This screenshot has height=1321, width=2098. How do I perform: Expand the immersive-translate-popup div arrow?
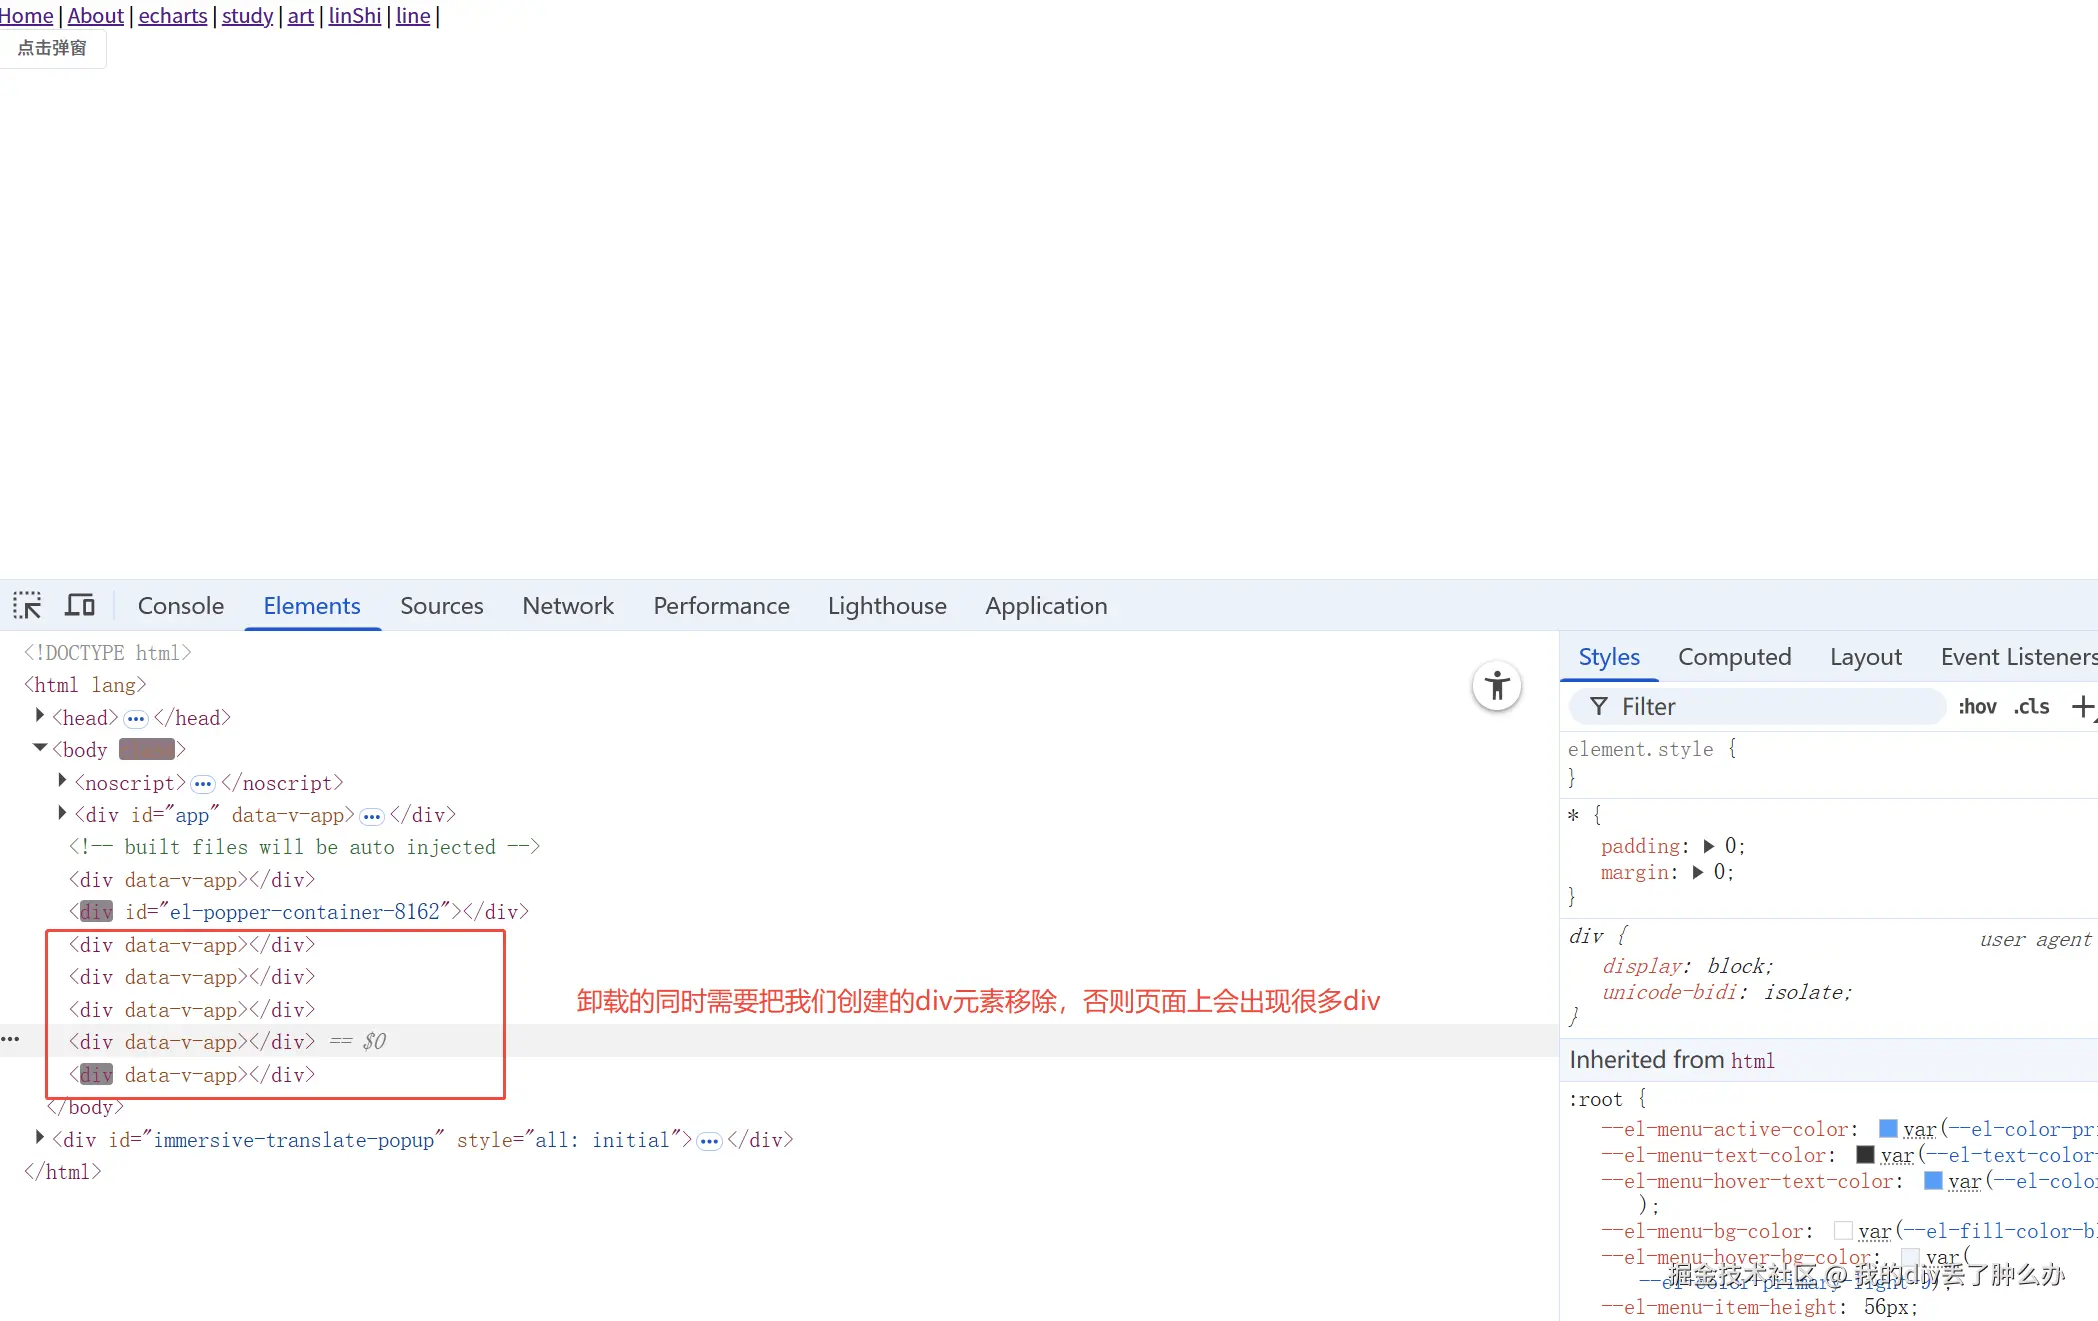[40, 1137]
